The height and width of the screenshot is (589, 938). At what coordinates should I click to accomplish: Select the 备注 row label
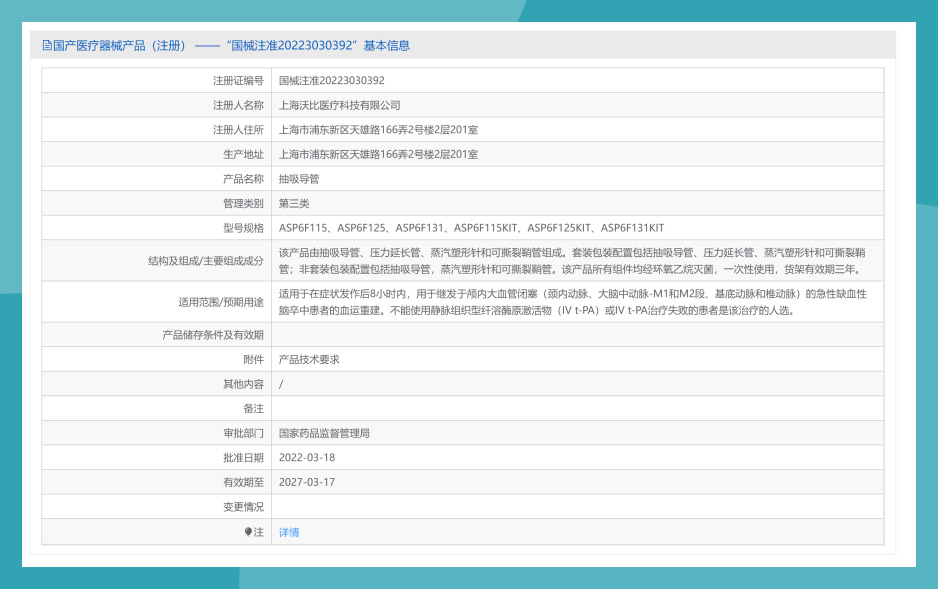[x=254, y=408]
